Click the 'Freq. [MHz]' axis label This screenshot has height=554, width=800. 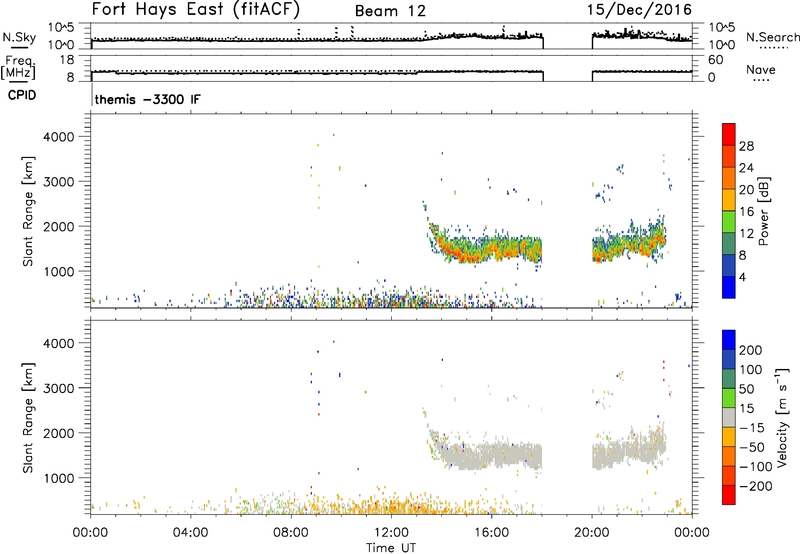18,68
